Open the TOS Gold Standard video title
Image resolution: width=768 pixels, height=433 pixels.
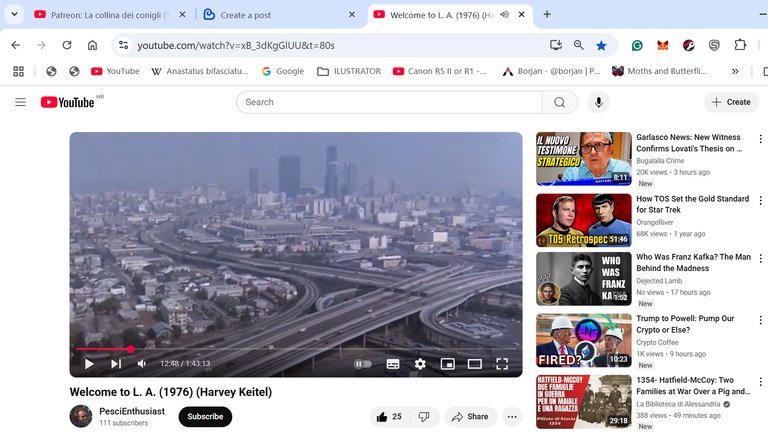[692, 204]
